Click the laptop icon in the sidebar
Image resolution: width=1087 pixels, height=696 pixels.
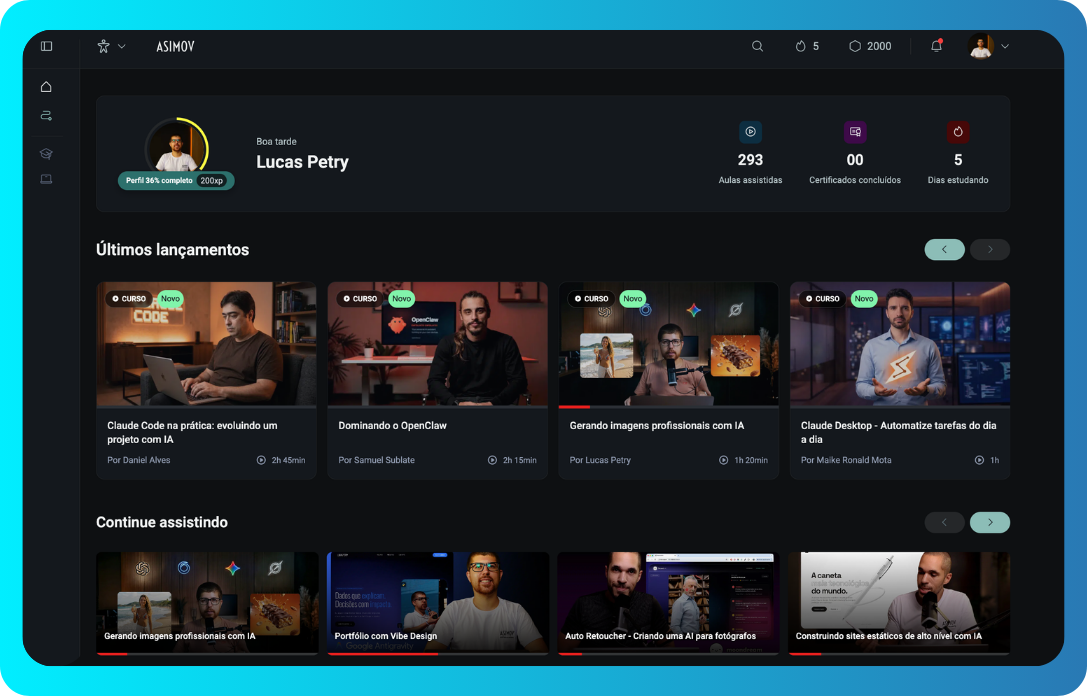(46, 179)
